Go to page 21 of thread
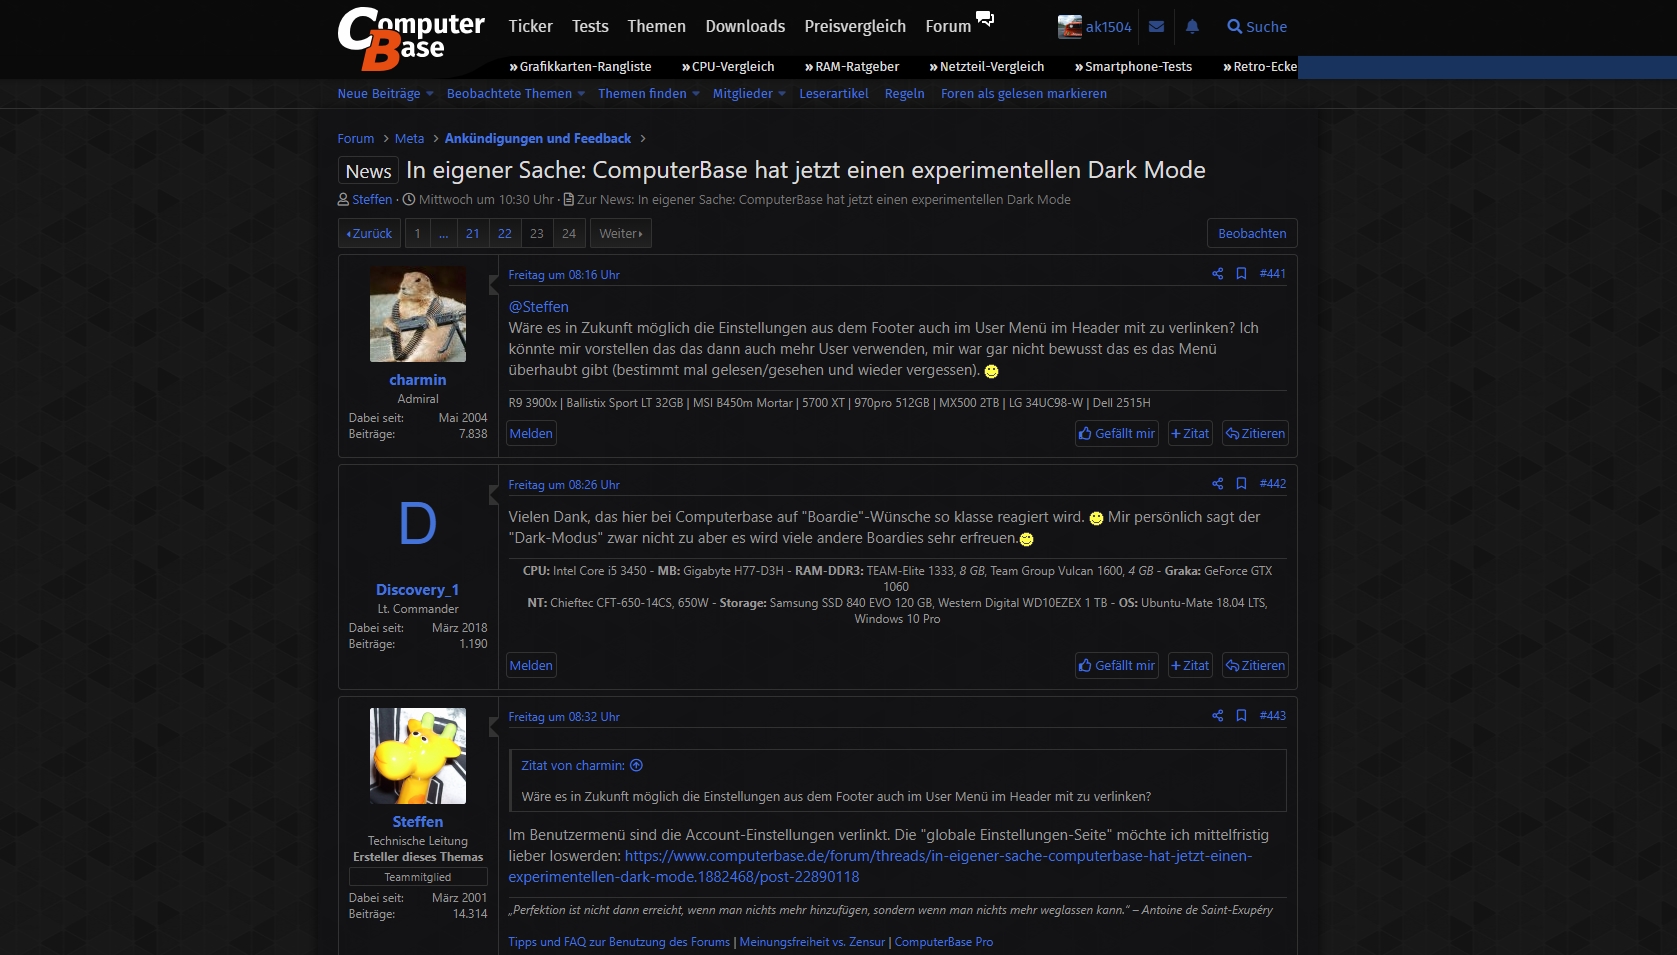The height and width of the screenshot is (955, 1677). click(472, 234)
